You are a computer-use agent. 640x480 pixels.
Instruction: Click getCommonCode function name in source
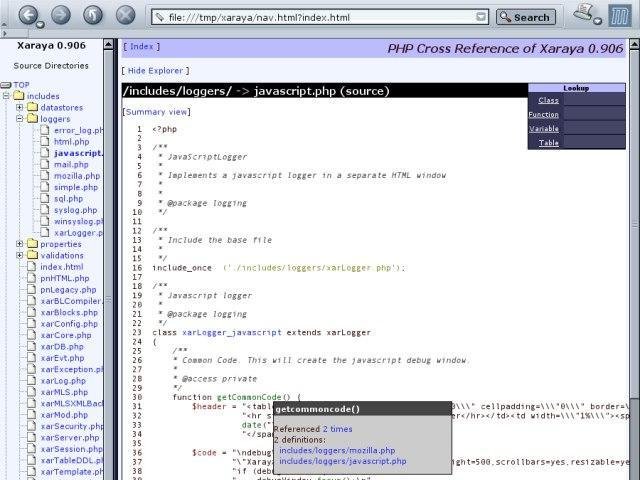(249, 397)
